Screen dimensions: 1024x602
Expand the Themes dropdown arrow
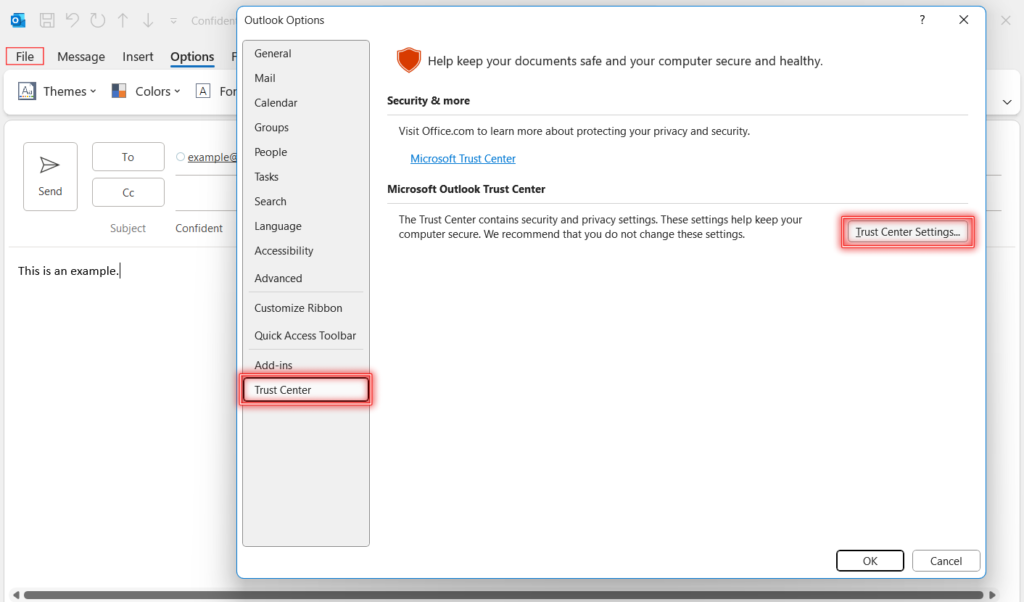point(93,91)
